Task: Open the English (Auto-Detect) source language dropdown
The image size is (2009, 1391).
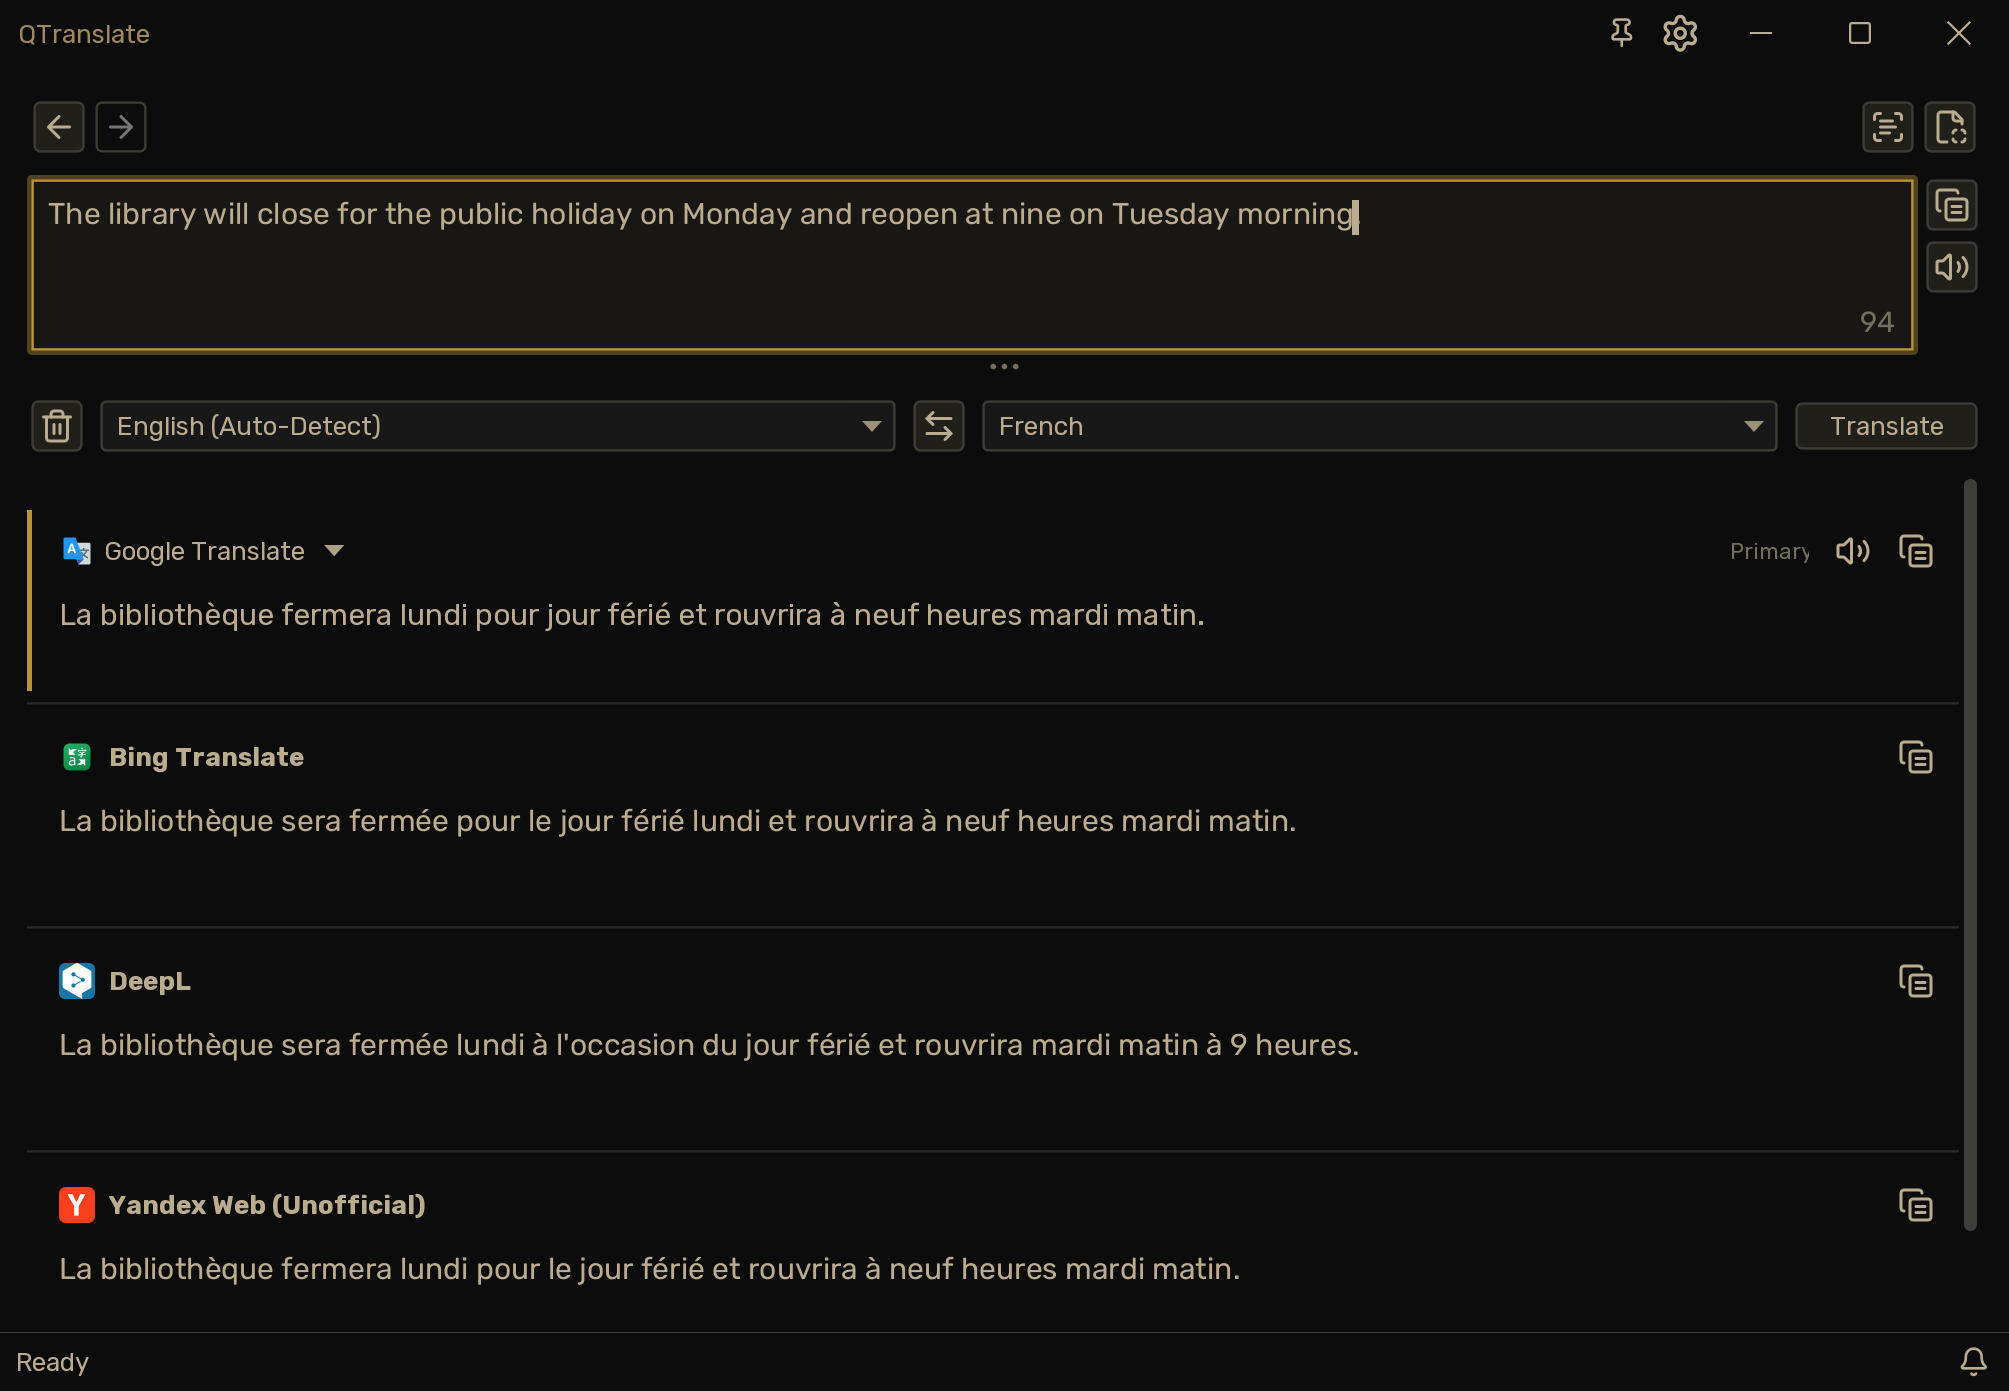Action: click(497, 426)
